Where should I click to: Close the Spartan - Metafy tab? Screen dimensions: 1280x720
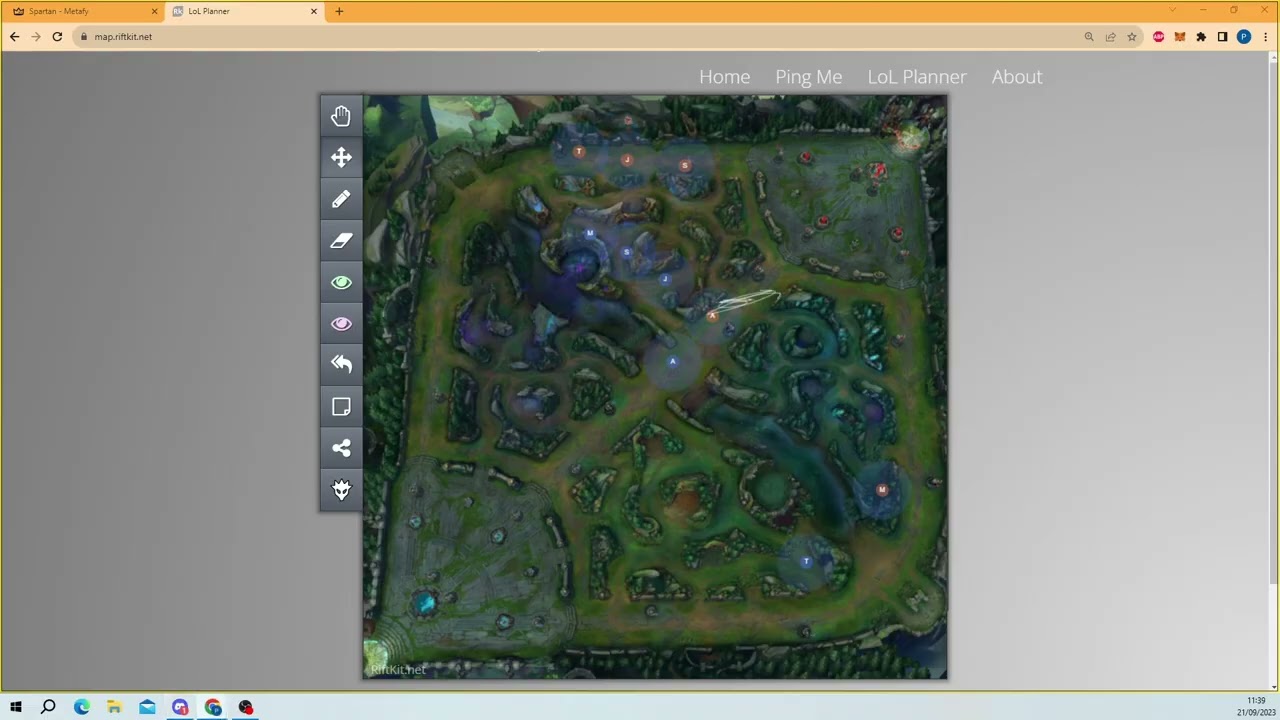154,11
